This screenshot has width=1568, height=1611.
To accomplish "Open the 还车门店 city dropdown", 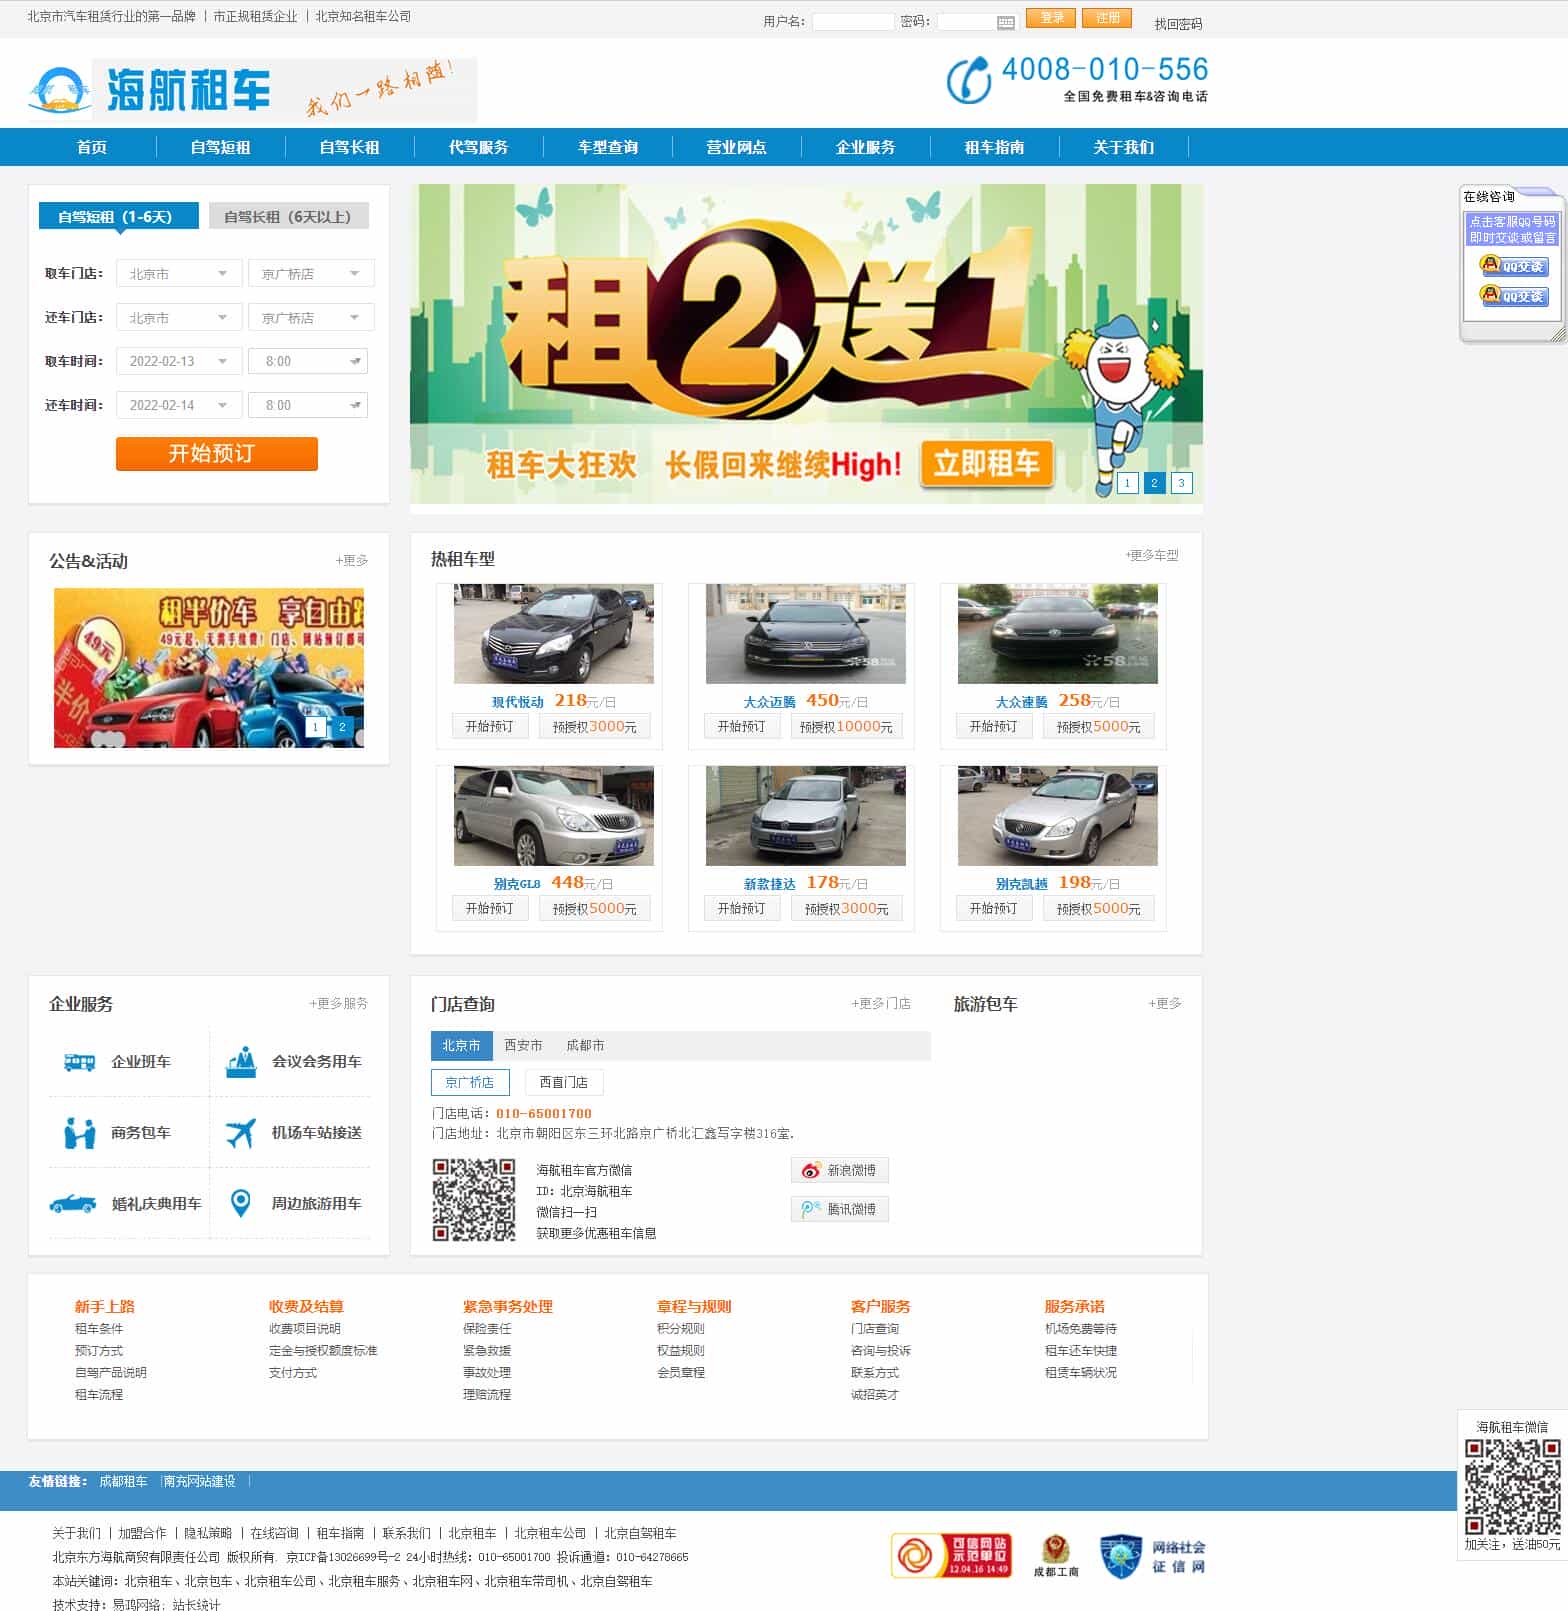I will (x=180, y=318).
